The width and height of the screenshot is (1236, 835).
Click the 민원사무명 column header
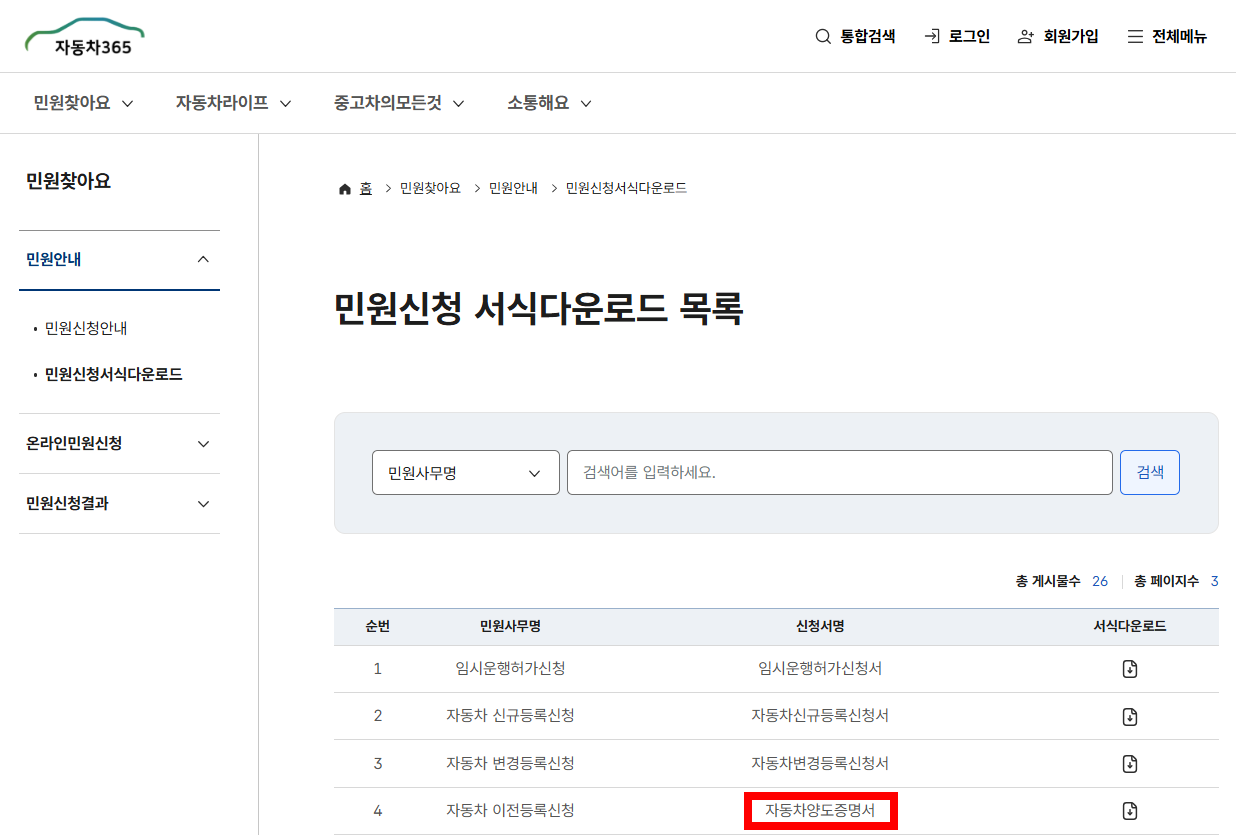510,627
